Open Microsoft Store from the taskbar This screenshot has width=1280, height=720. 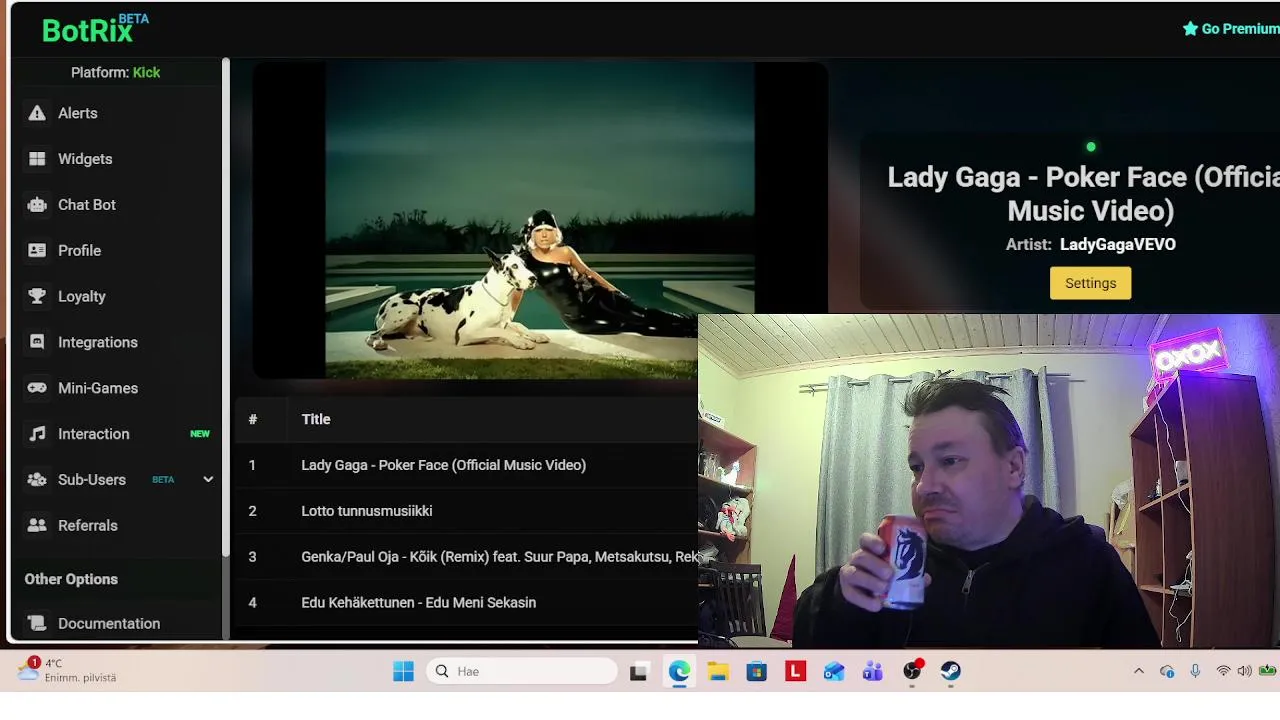(x=757, y=671)
